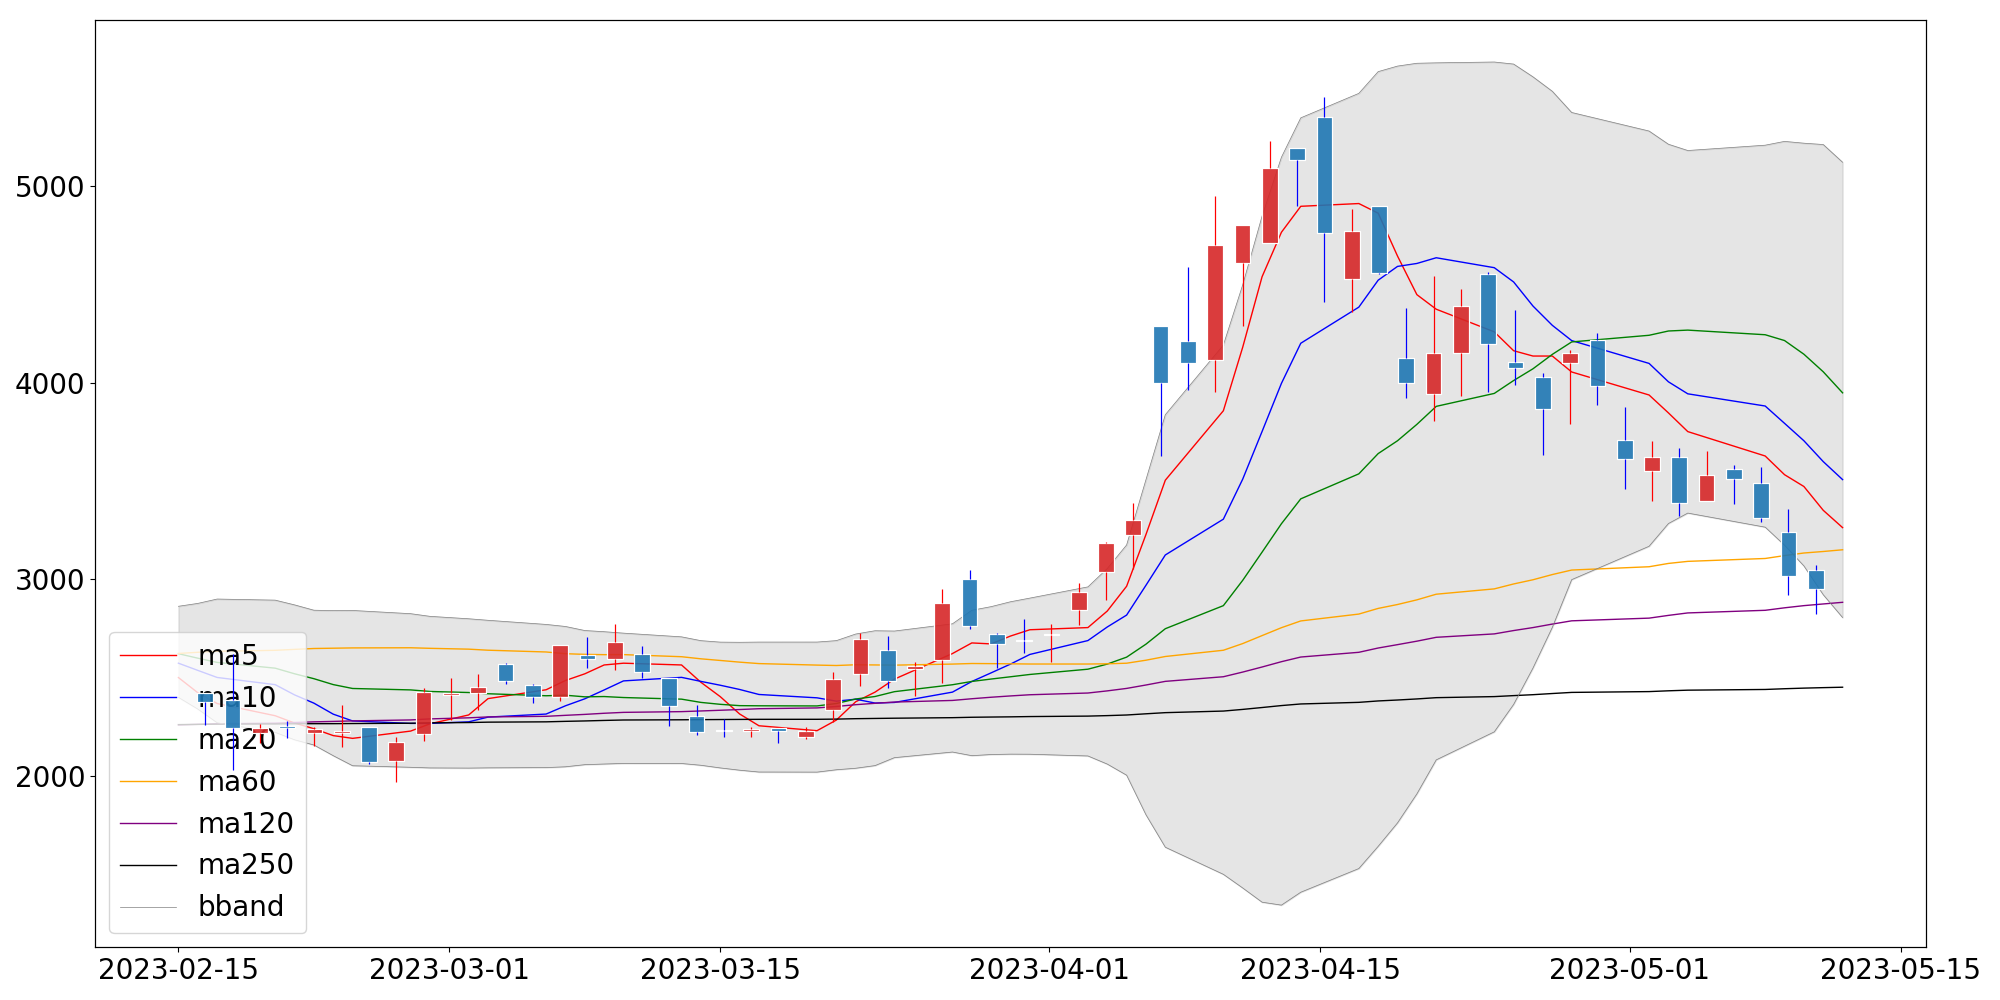
Task: Click the ma120 legend label
Action: point(246,823)
